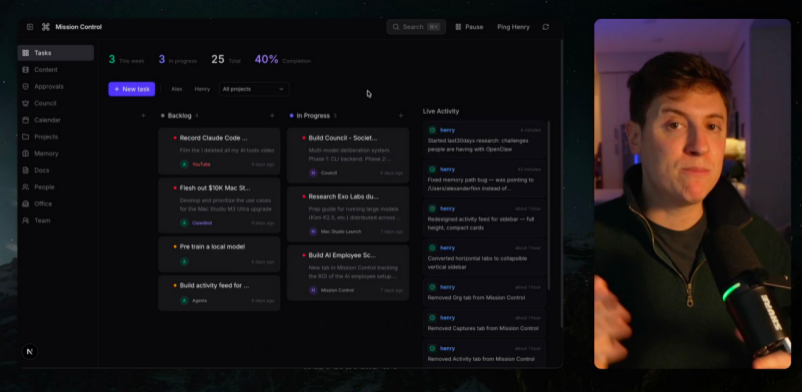Collapse the sidebar using the panel icon

point(30,27)
